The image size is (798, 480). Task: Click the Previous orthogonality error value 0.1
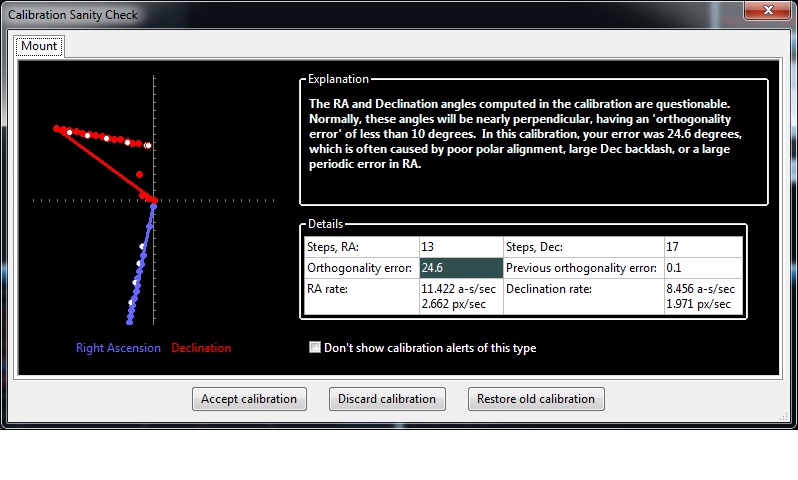point(703,268)
